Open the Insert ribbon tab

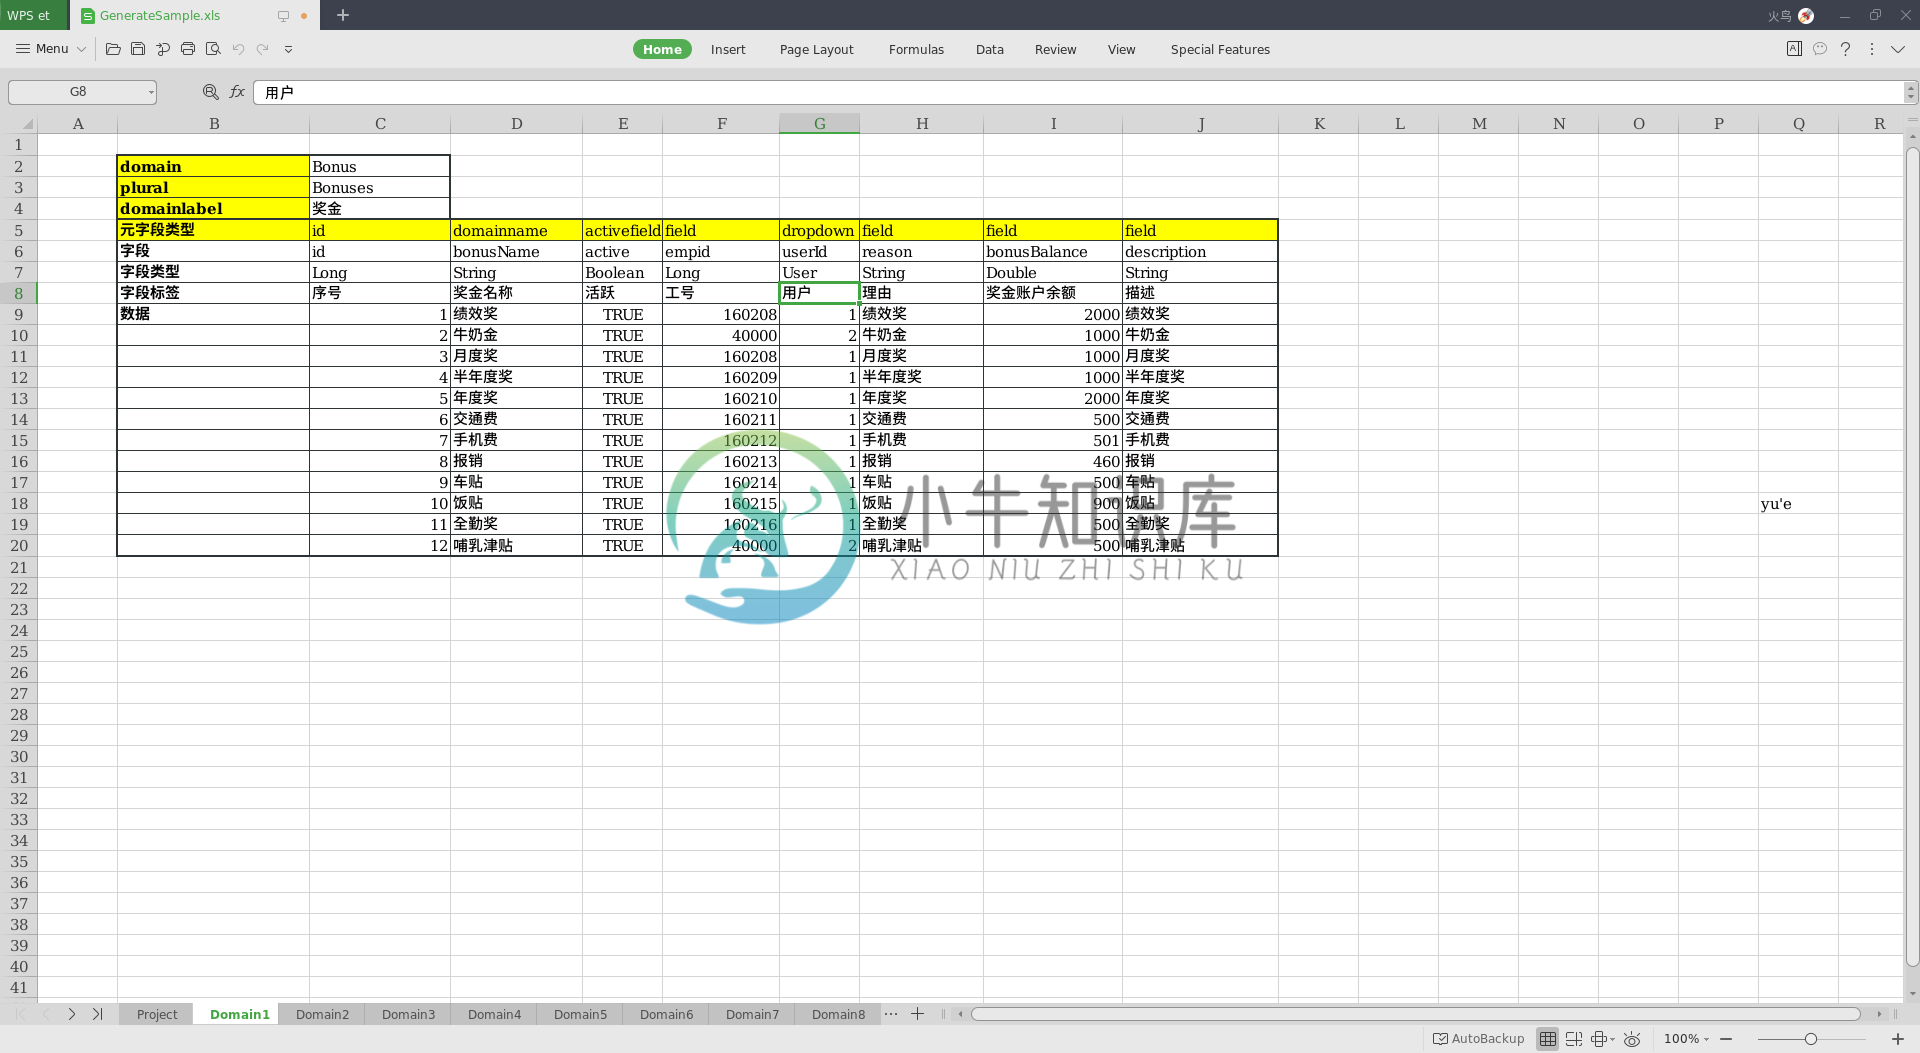pos(728,49)
